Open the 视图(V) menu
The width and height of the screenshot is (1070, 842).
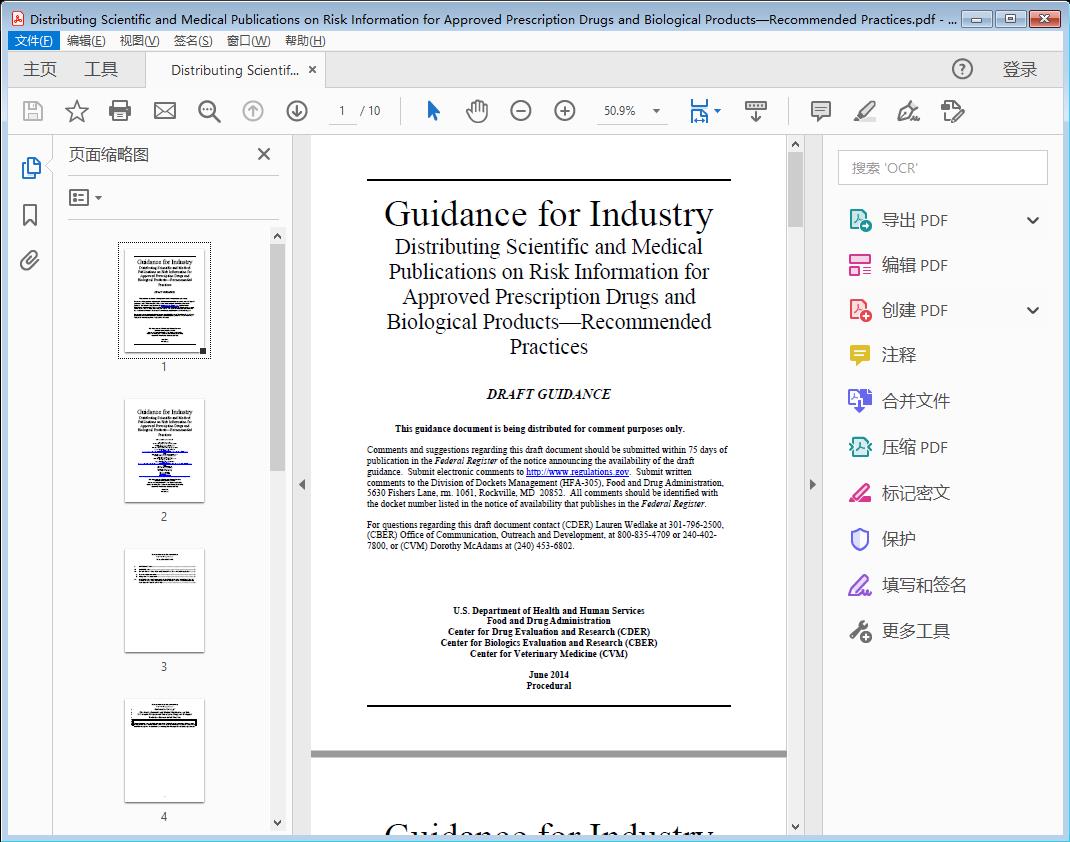click(139, 41)
